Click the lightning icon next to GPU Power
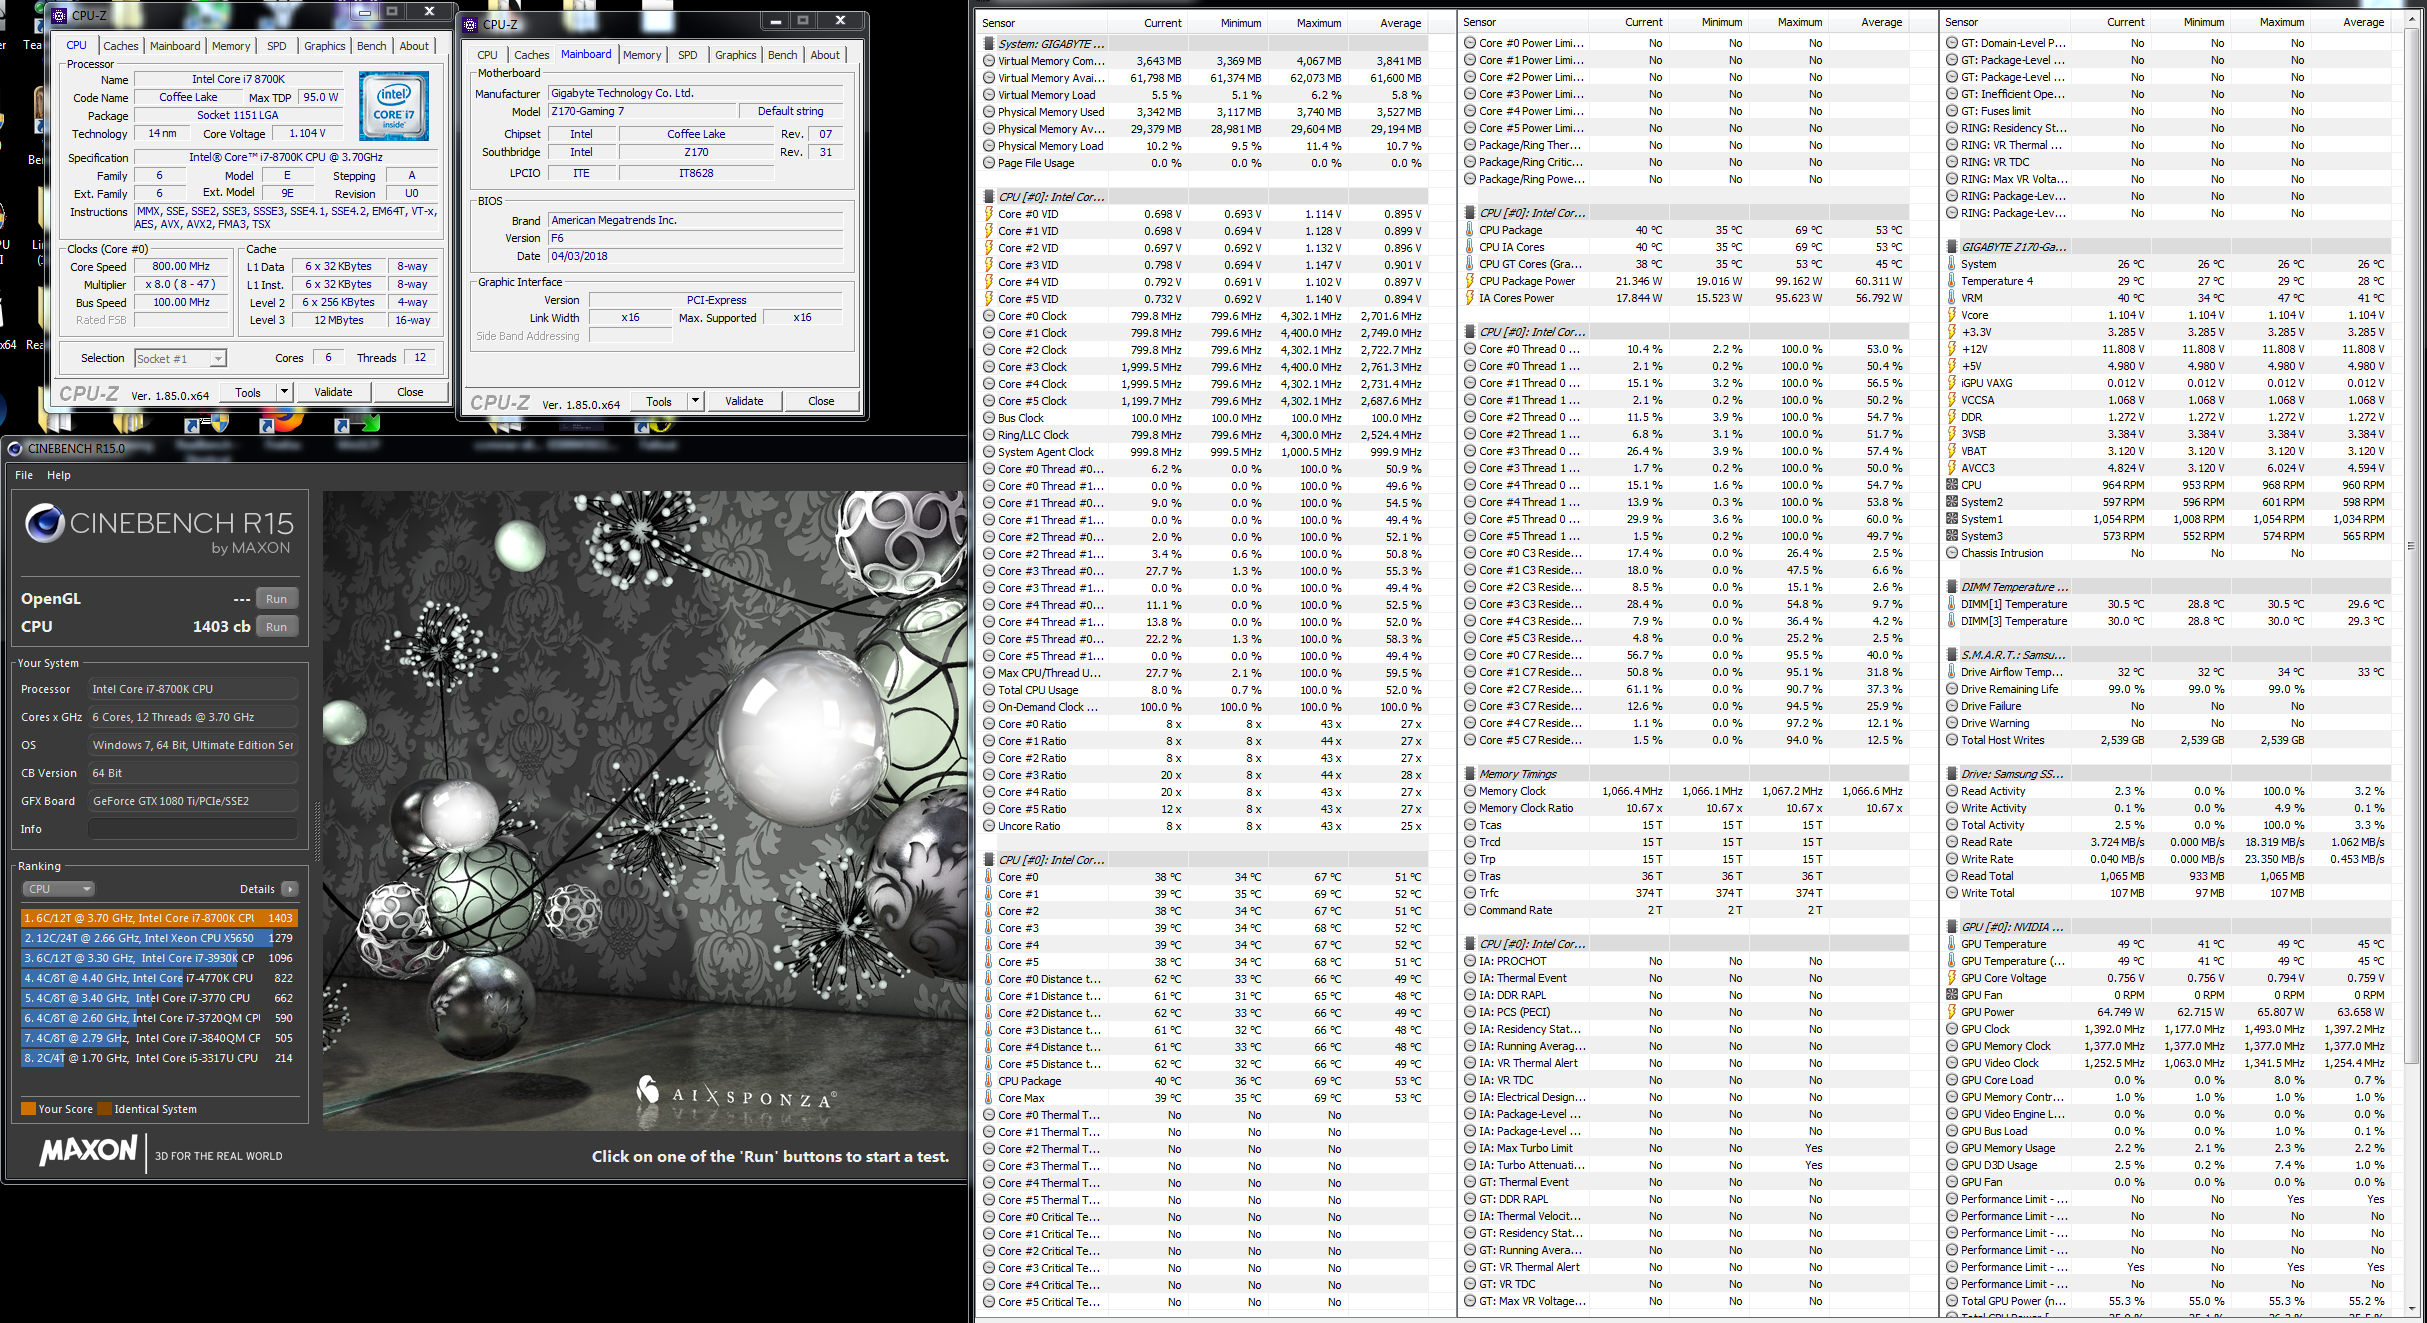Image resolution: width=2427 pixels, height=1323 pixels. point(1952,1012)
